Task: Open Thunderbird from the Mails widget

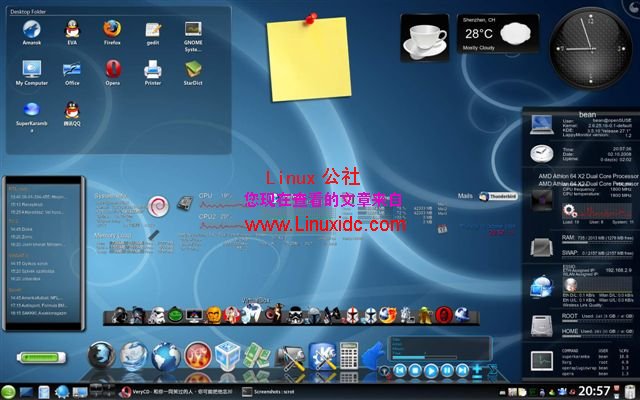Action: 498,196
